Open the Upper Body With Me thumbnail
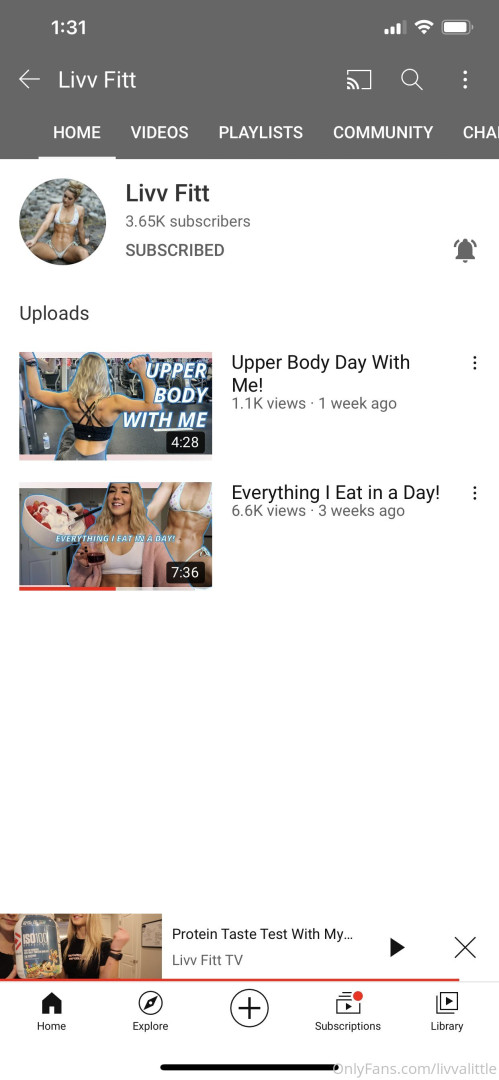This screenshot has height=1080, width=499. click(115, 406)
